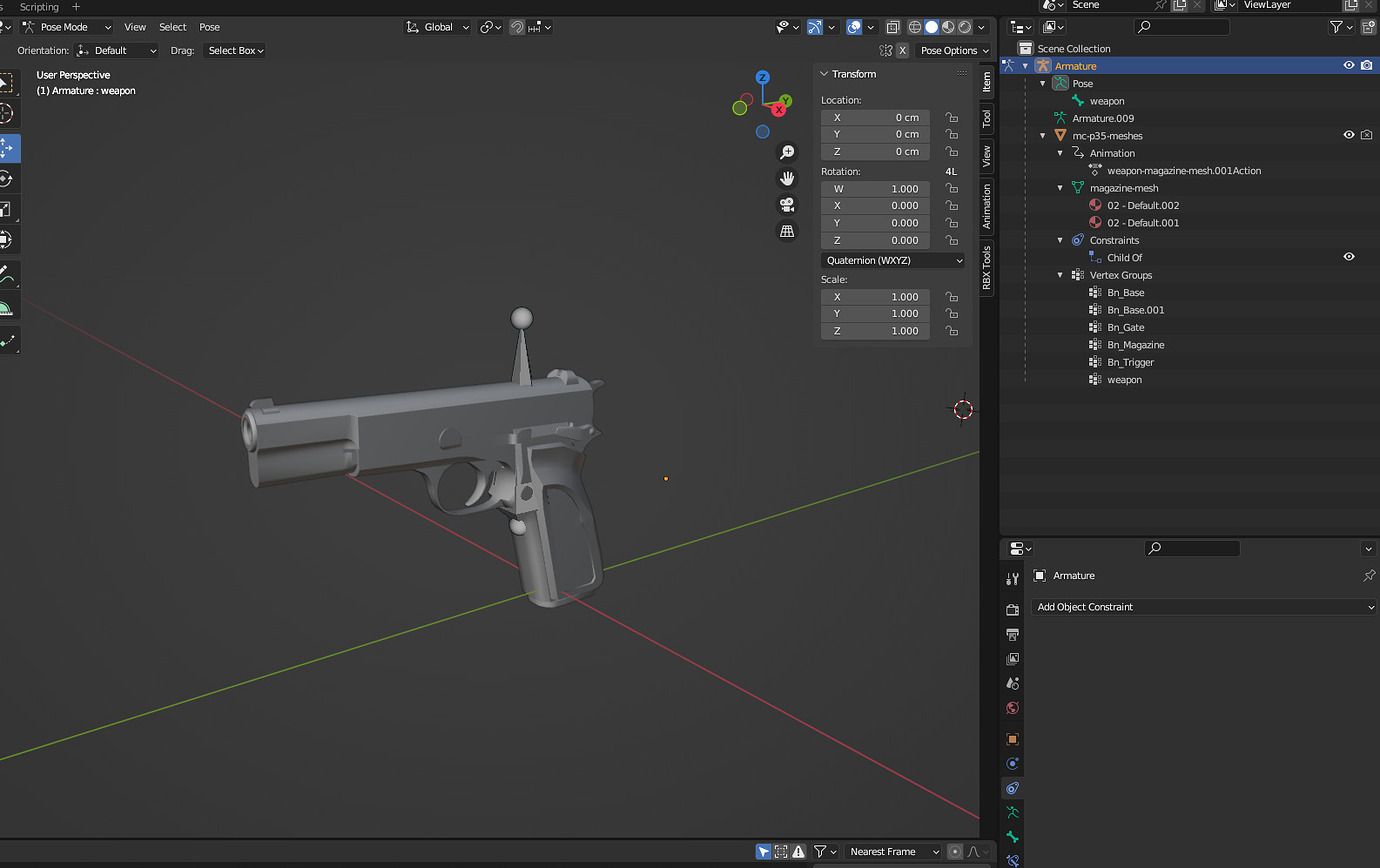Screen dimensions: 1380x868
Task: Open the Quaternion (WXYZ) rotation mode dropdown
Action: 893,260
